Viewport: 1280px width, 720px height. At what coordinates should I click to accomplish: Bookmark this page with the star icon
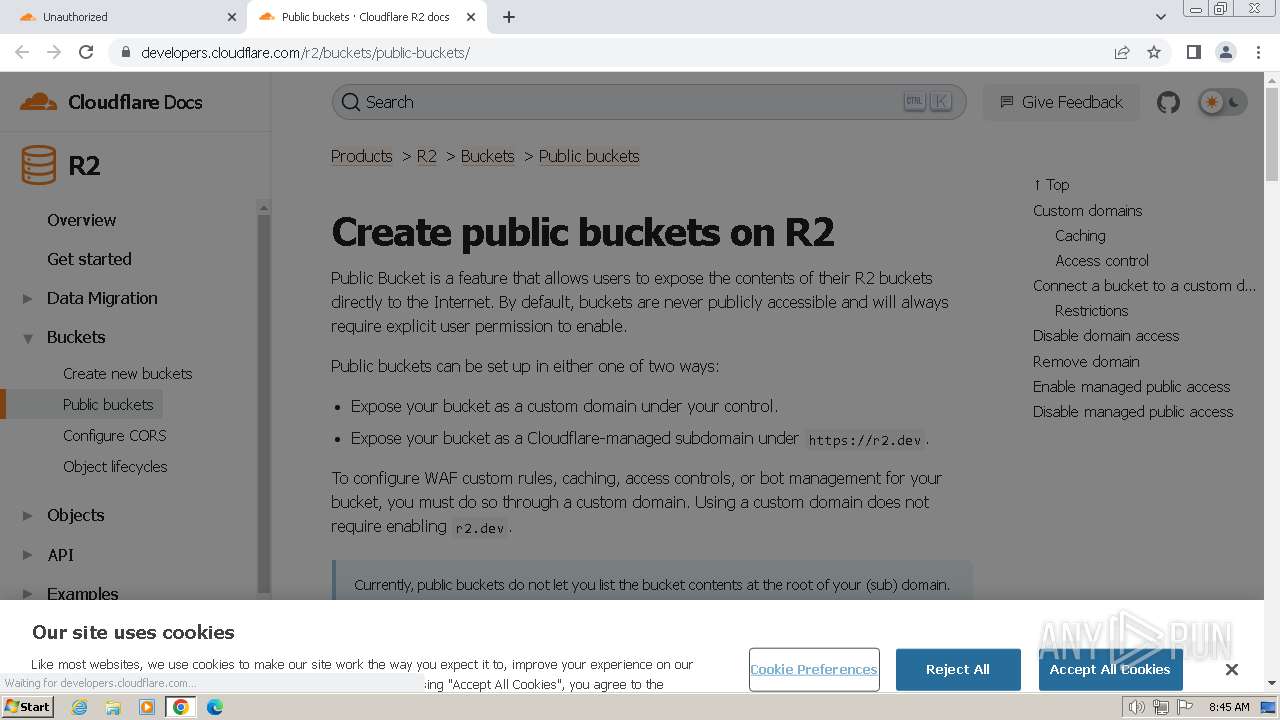pos(1154,52)
